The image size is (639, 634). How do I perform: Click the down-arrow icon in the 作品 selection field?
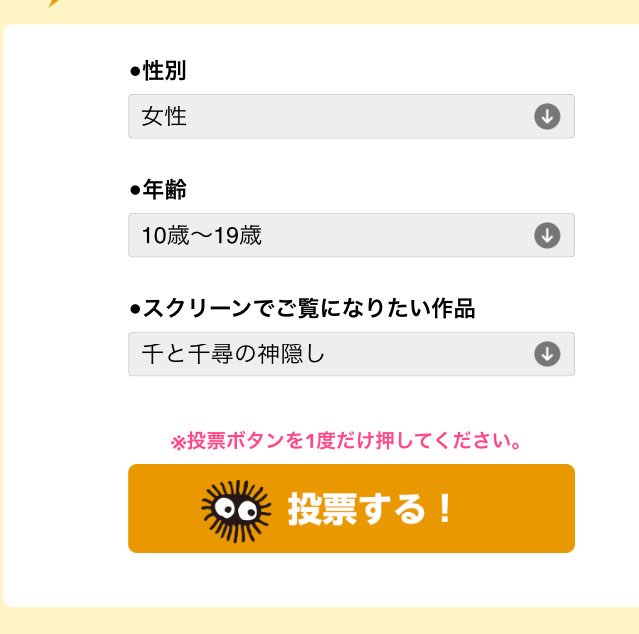(x=546, y=354)
